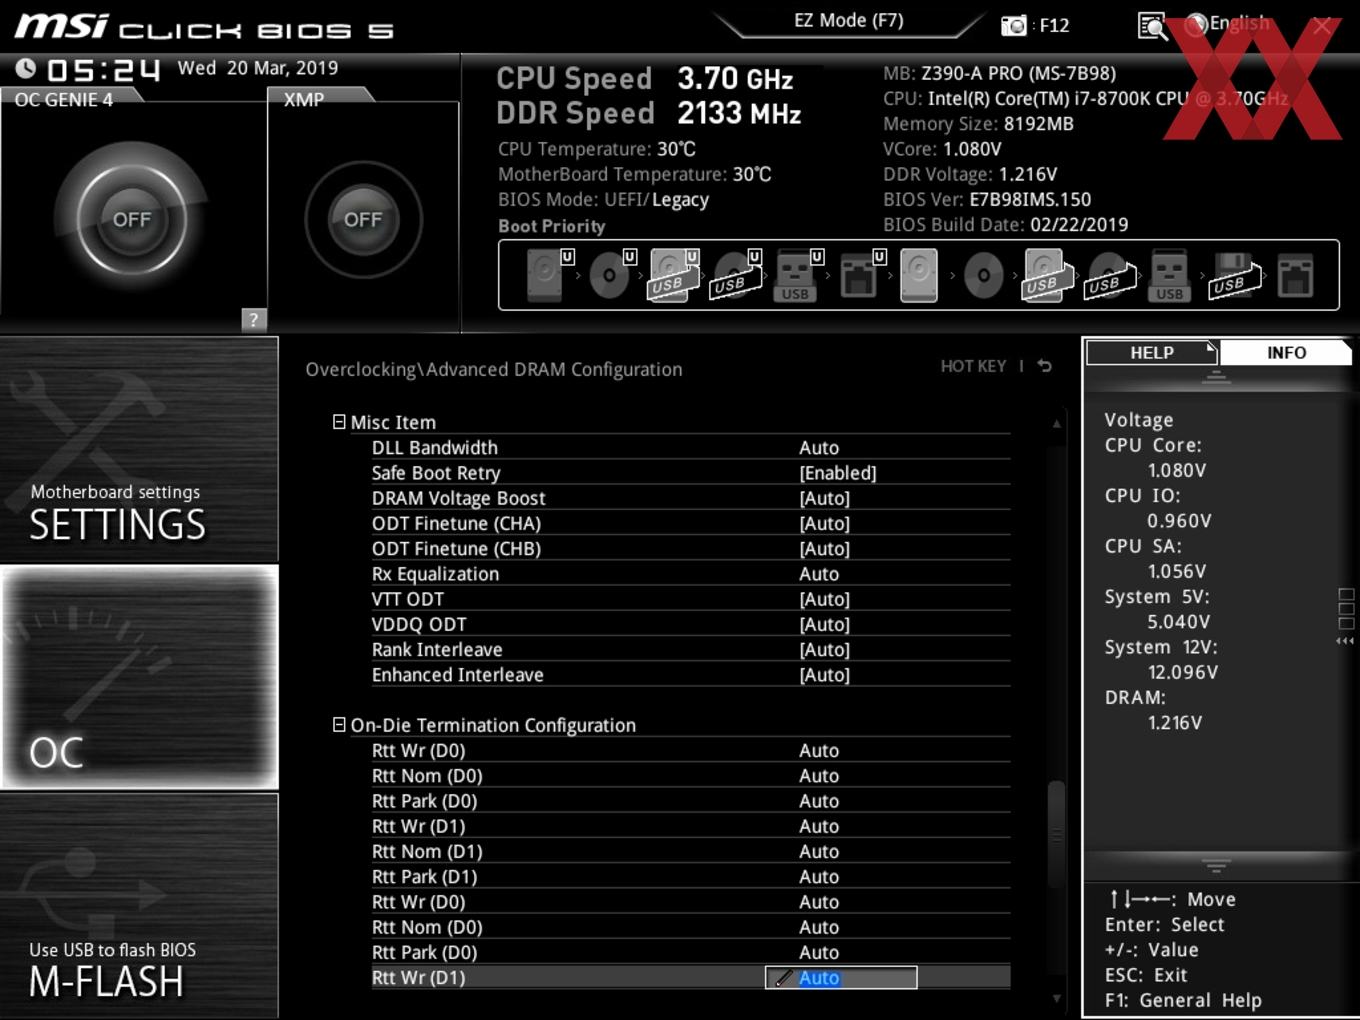Select the UEFI optical disc boot icon
This screenshot has width=1360, height=1020.
(610, 275)
